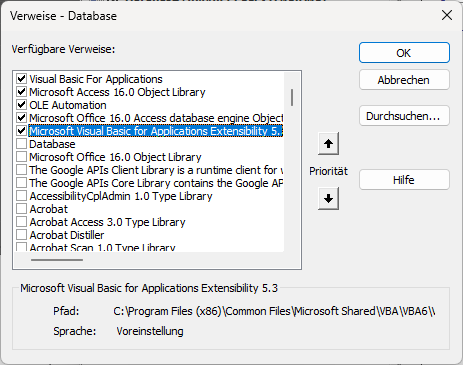Select the Visual Basic For Applications row

click(x=96, y=79)
